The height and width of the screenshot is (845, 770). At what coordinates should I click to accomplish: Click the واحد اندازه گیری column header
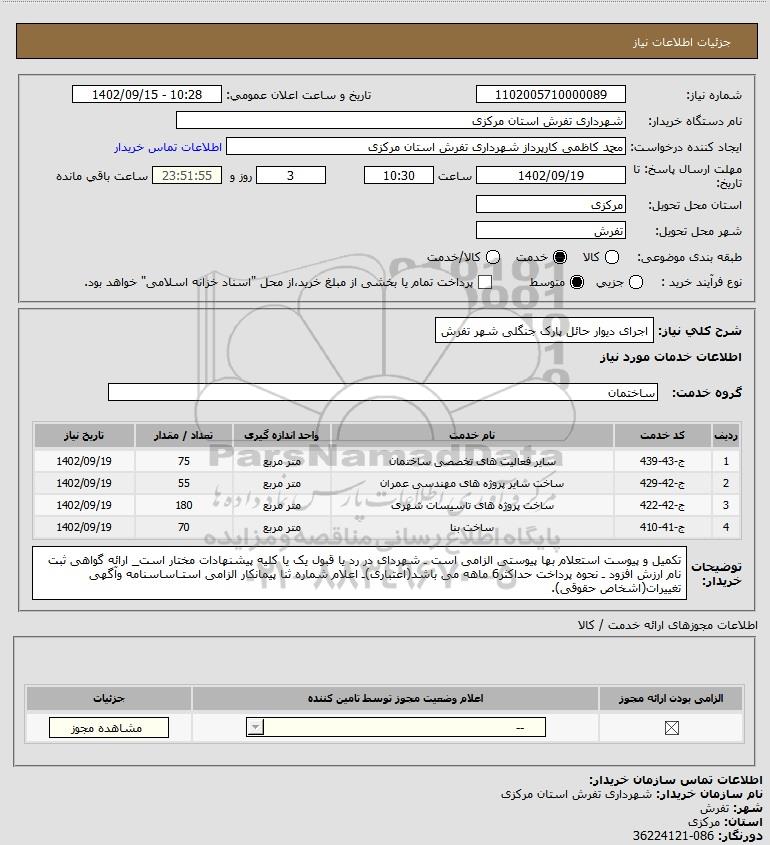coord(281,435)
